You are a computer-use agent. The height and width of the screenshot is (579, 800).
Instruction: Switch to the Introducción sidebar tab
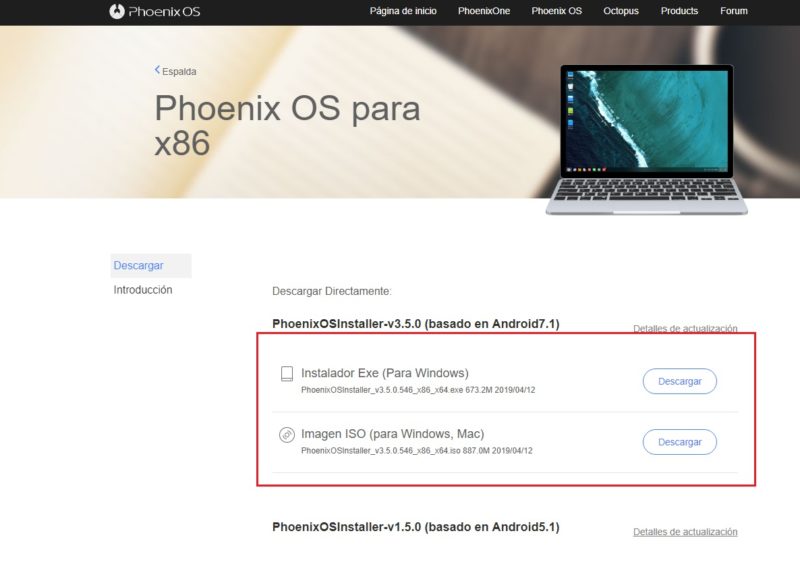pos(143,290)
